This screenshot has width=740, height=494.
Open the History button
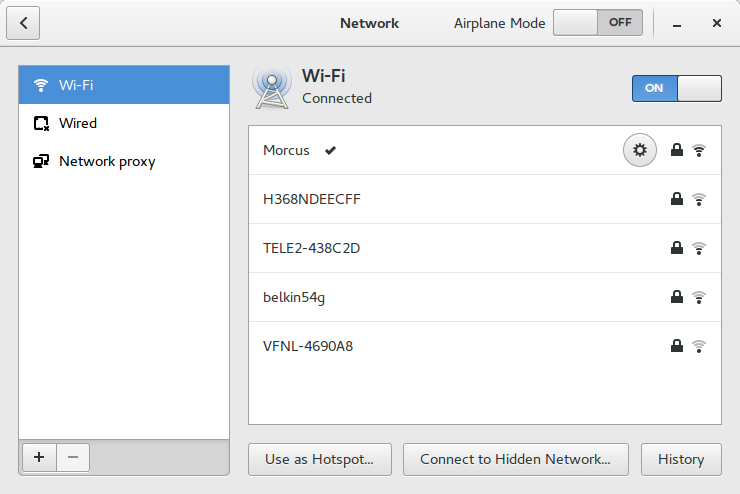pyautogui.click(x=681, y=459)
